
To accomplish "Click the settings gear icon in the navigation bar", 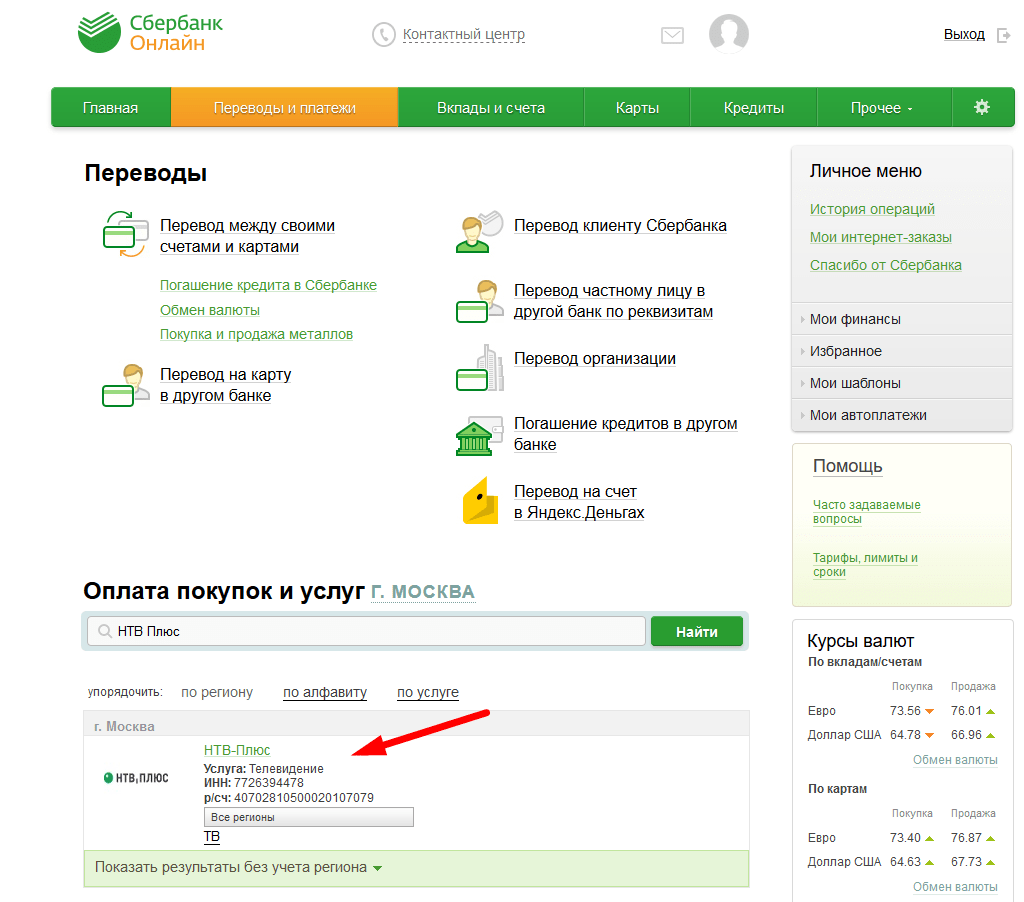I will coord(981,107).
